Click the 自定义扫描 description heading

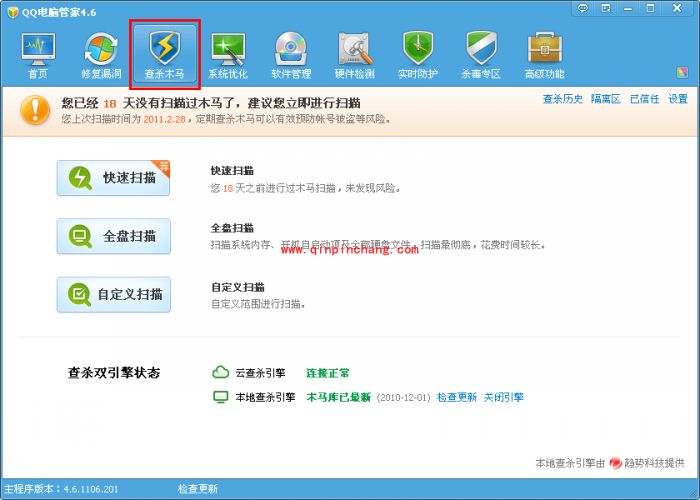238,287
